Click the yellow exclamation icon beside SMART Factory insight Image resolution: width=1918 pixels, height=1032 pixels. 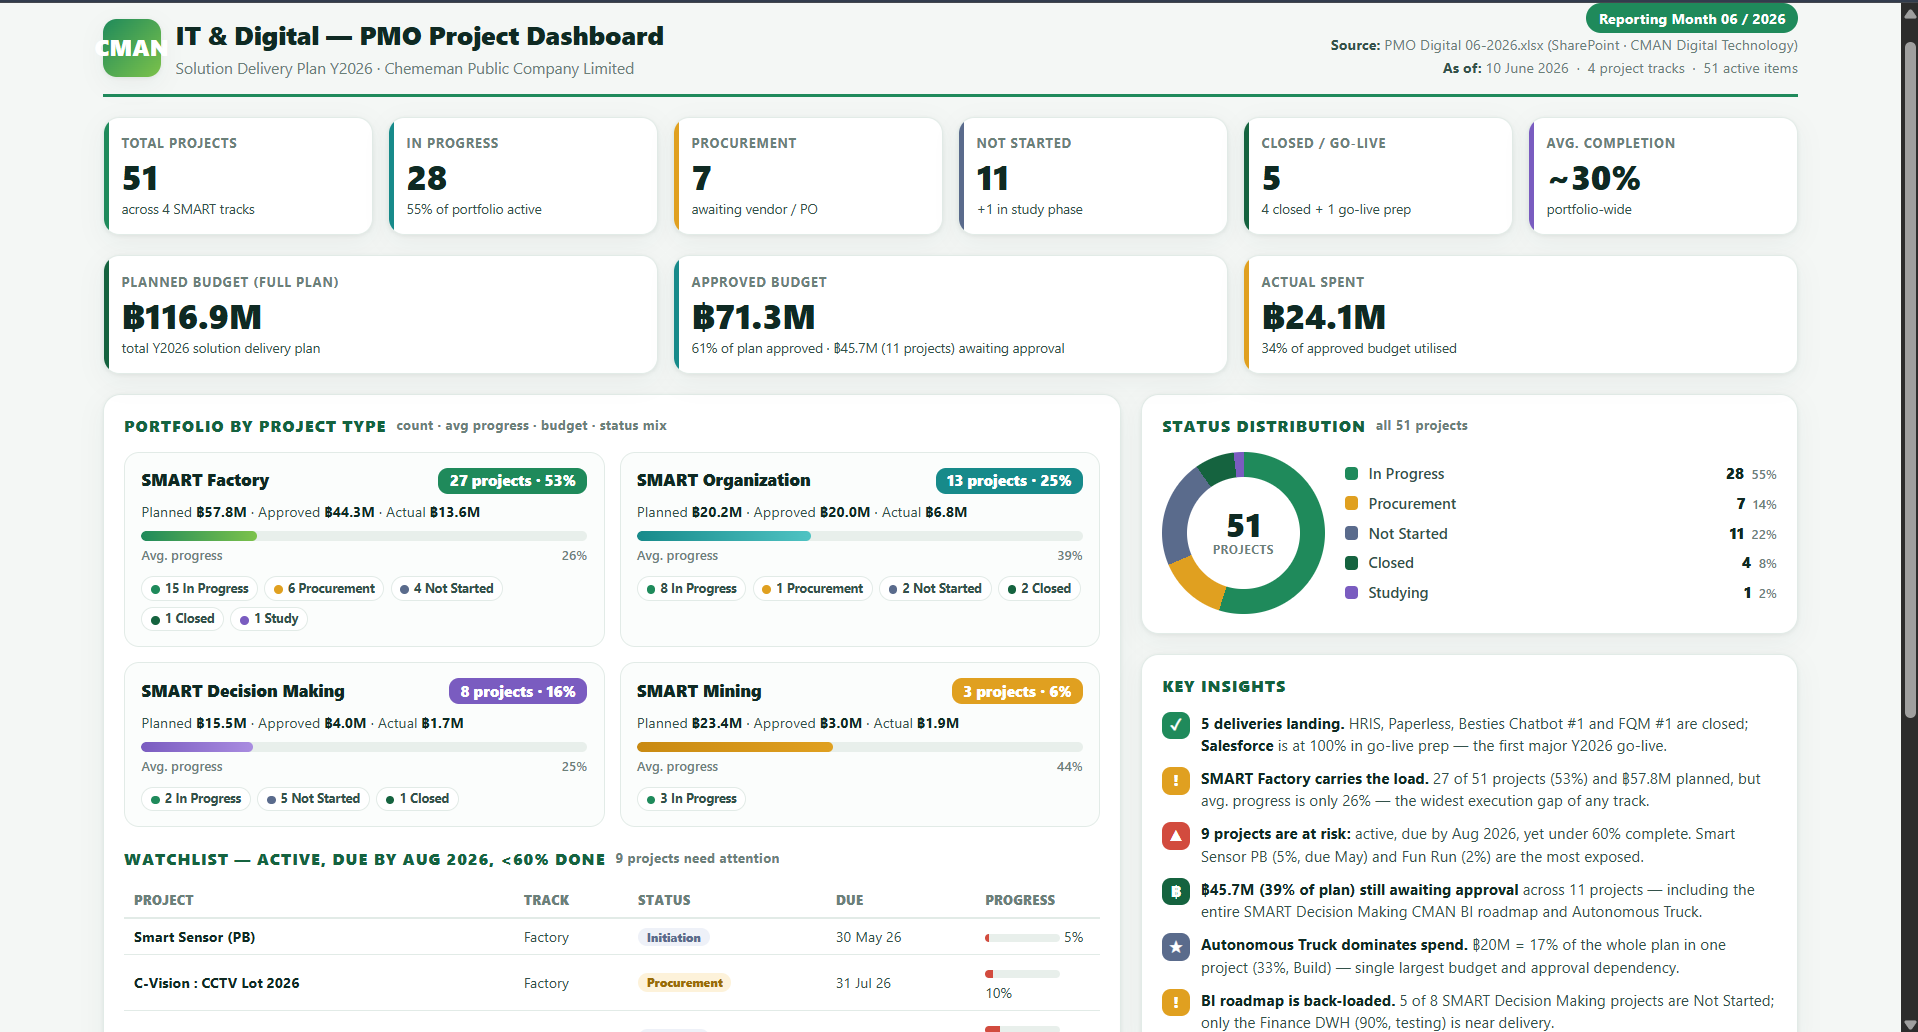[1176, 780]
